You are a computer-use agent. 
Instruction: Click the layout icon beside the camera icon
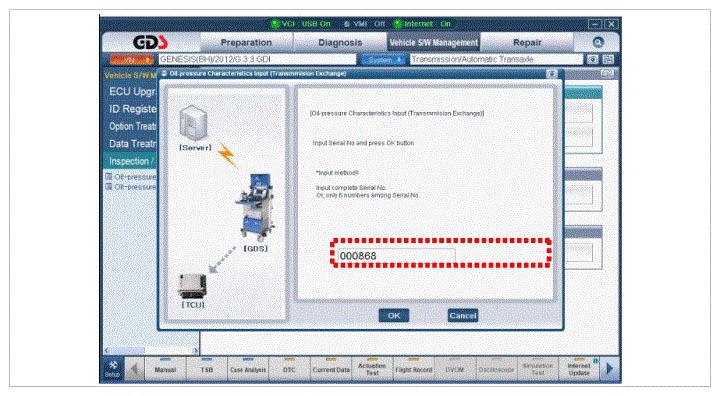click(608, 59)
